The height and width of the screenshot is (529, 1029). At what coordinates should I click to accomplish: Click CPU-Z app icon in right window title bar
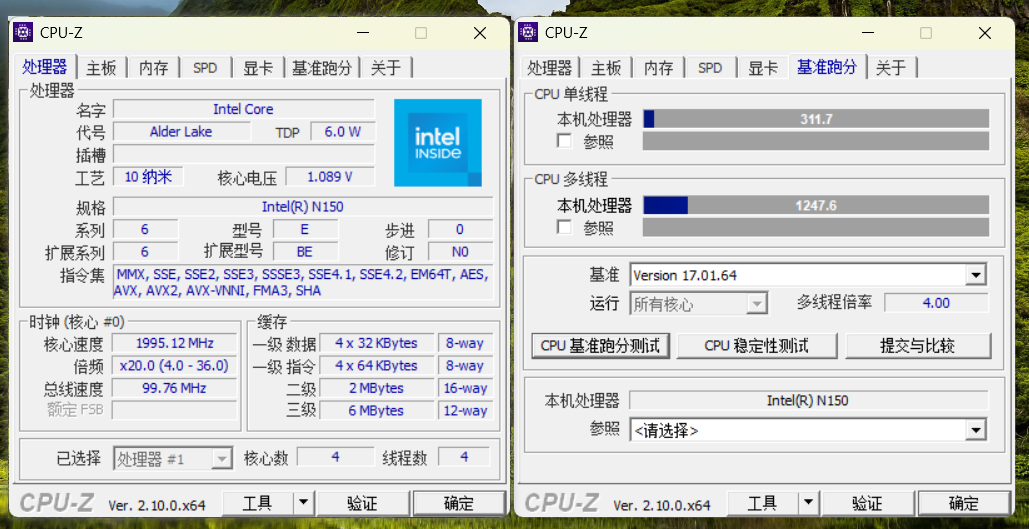(x=528, y=32)
